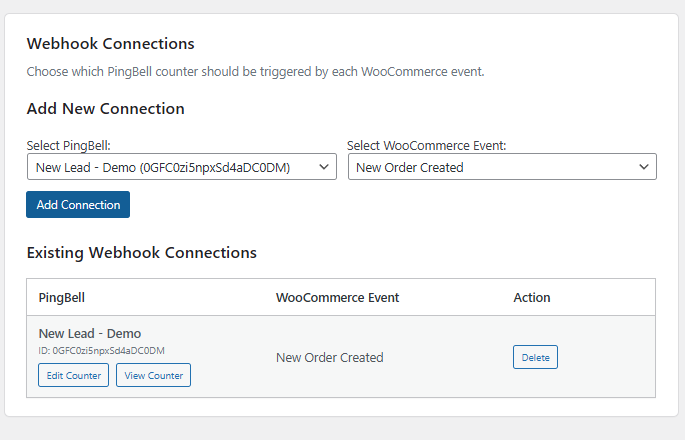Click the WooCommerce Event column header
The width and height of the screenshot is (685, 440).
pos(337,297)
